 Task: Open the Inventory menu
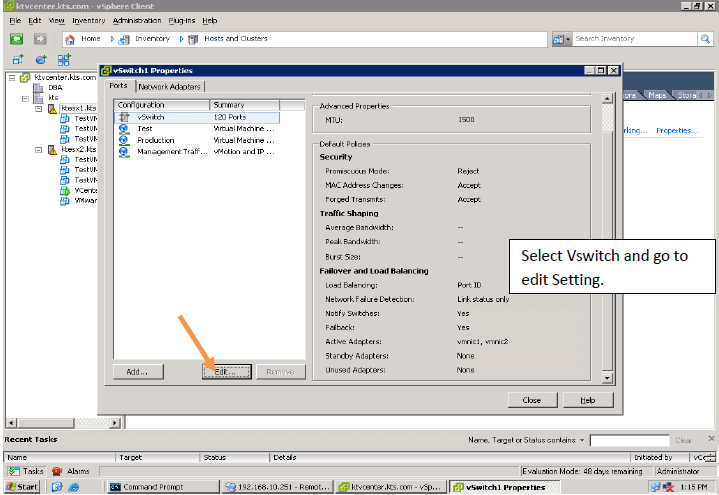coord(88,21)
